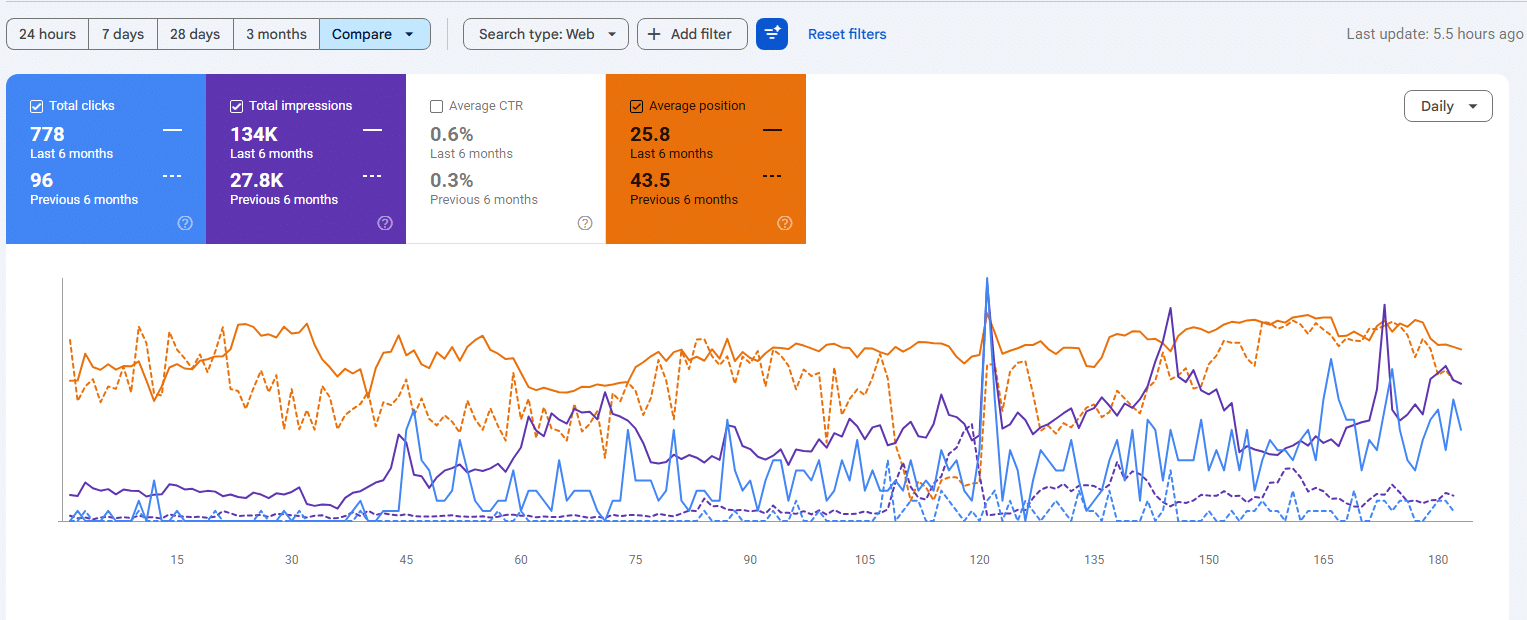
Task: Click the sparkle filter icon button
Action: click(x=772, y=34)
